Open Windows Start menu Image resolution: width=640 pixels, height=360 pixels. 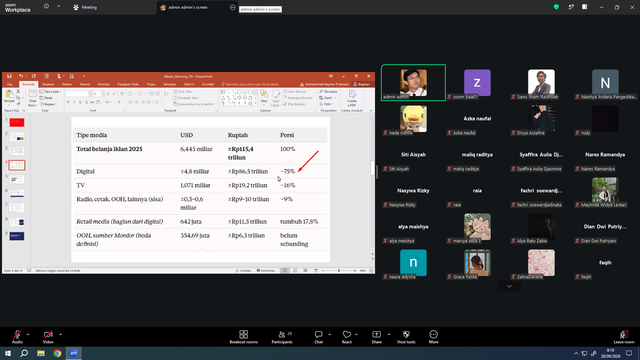(x=8, y=353)
